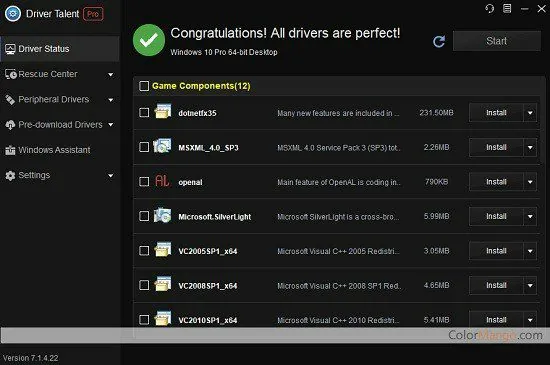Screen dimensions: 550x365
Task: Click the Start scan button
Action: pyautogui.click(x=496, y=41)
